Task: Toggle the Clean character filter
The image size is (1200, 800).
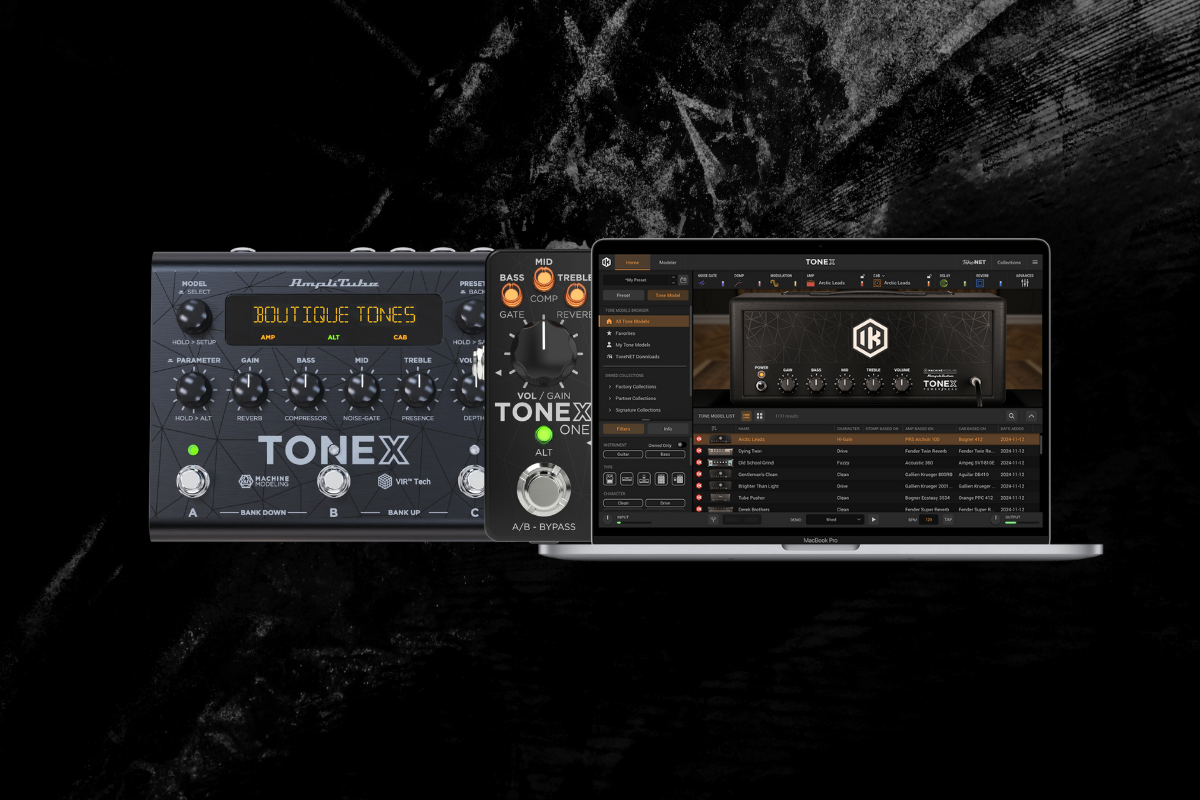Action: [x=623, y=503]
